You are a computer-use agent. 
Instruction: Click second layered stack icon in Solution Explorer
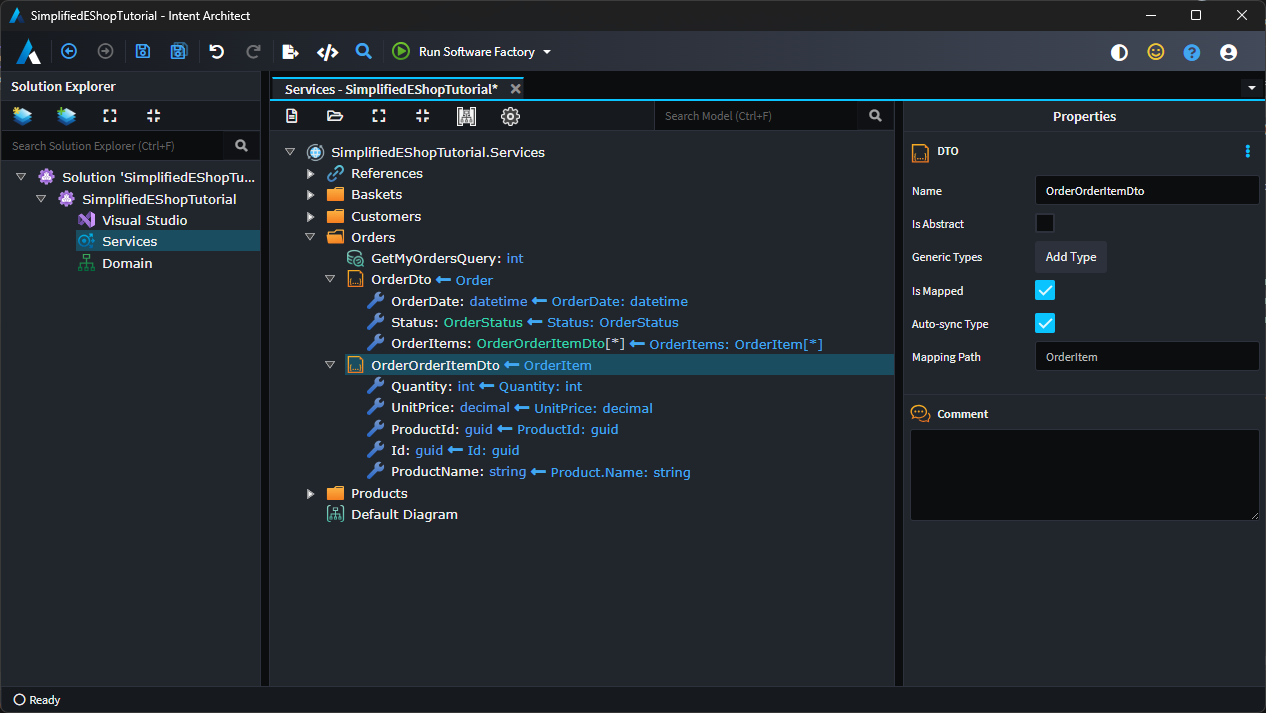coord(66,116)
